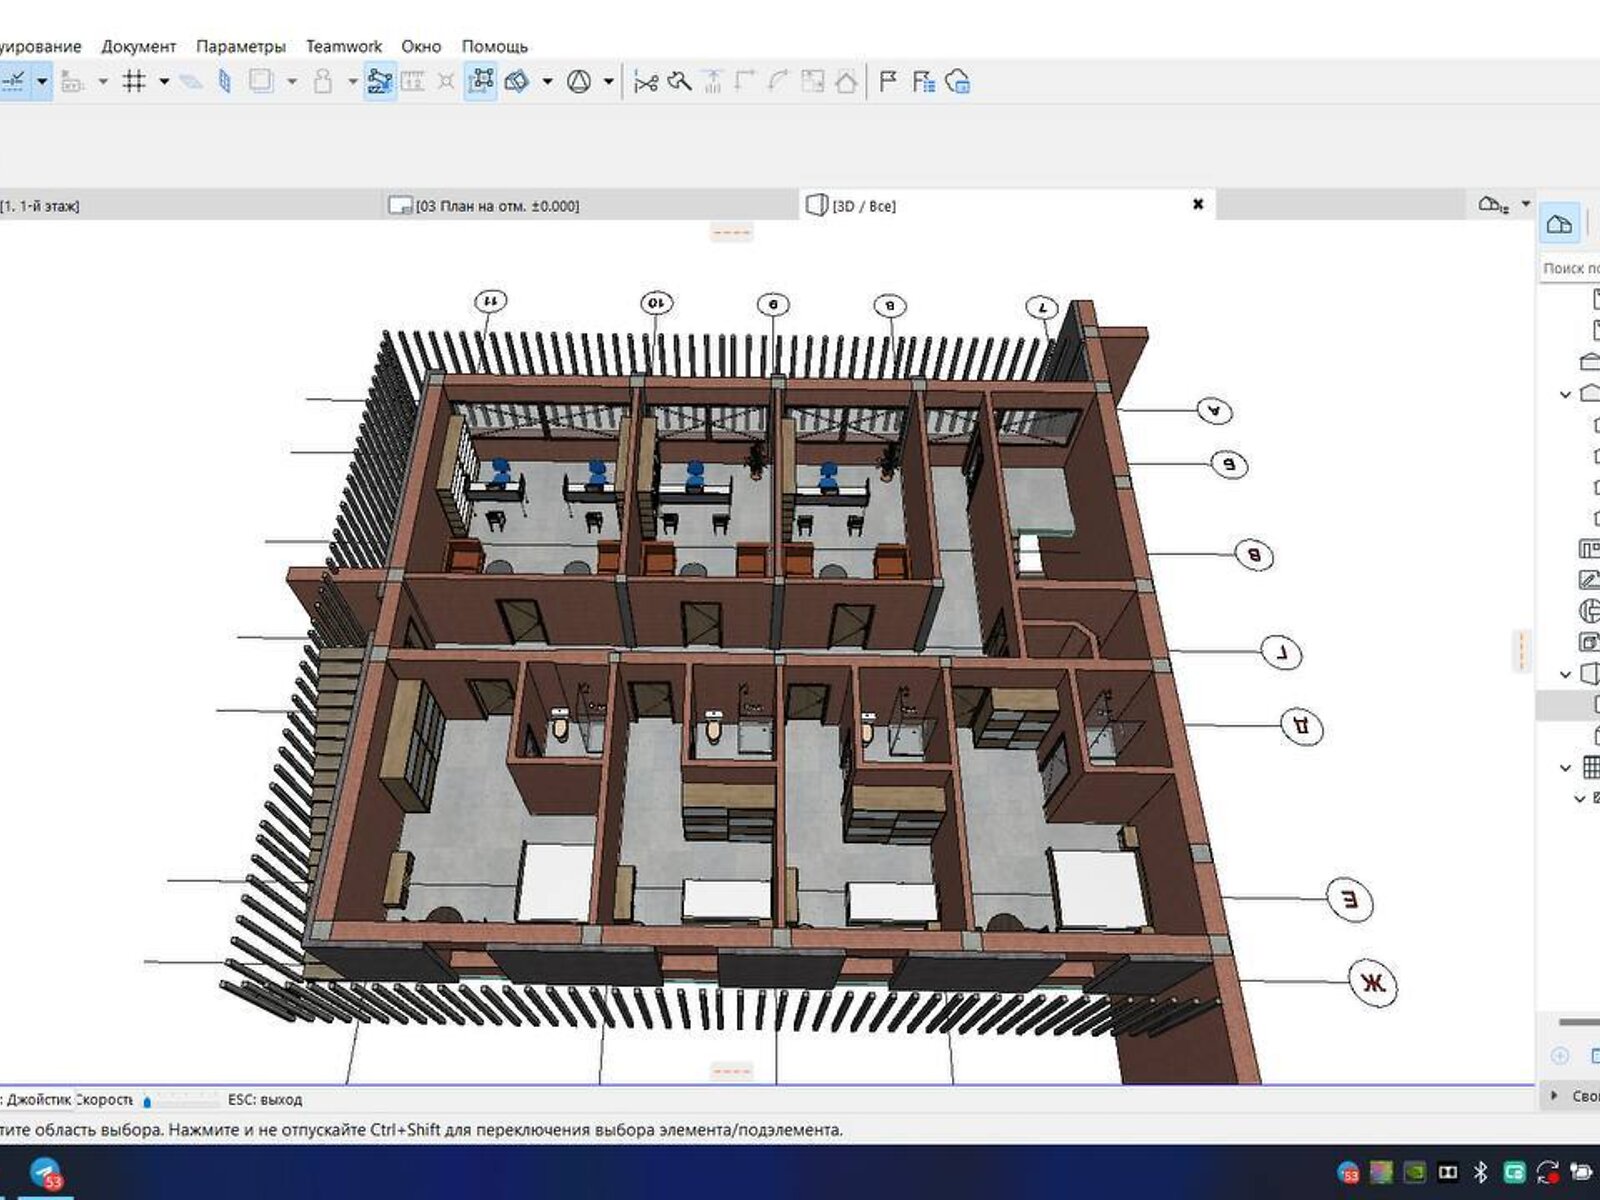Open dropdown arrow next to grid snap
Image resolution: width=1600 pixels, height=1200 pixels.
(x=164, y=82)
